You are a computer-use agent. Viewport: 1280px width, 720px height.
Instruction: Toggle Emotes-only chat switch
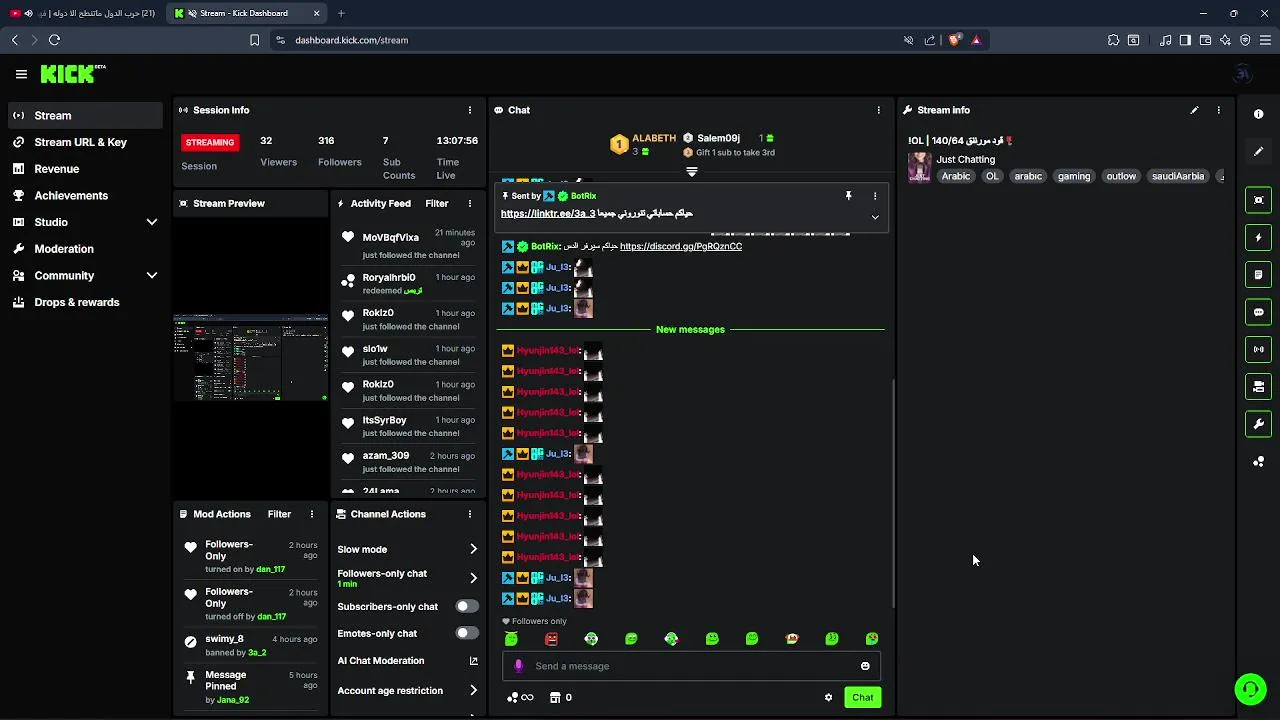pos(466,633)
